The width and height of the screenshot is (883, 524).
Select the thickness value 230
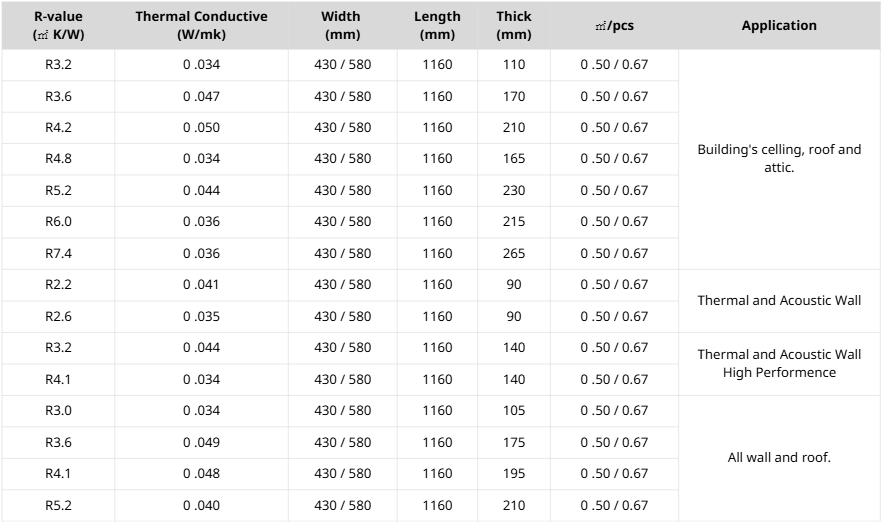(x=514, y=191)
